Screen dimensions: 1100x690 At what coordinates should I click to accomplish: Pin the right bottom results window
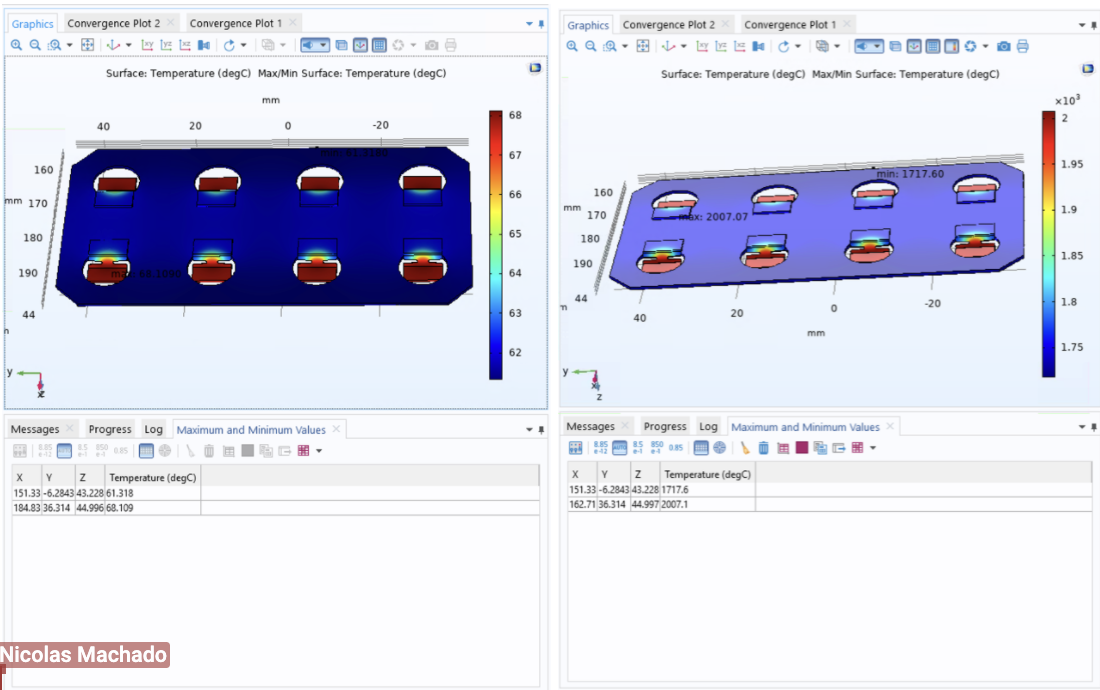(1094, 426)
